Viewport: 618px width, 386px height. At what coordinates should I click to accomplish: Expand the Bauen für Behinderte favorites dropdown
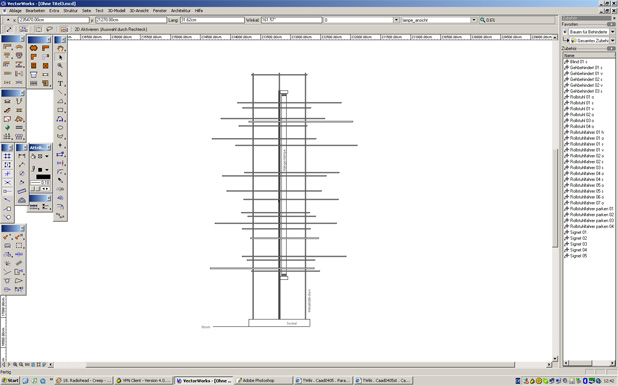[x=612, y=32]
